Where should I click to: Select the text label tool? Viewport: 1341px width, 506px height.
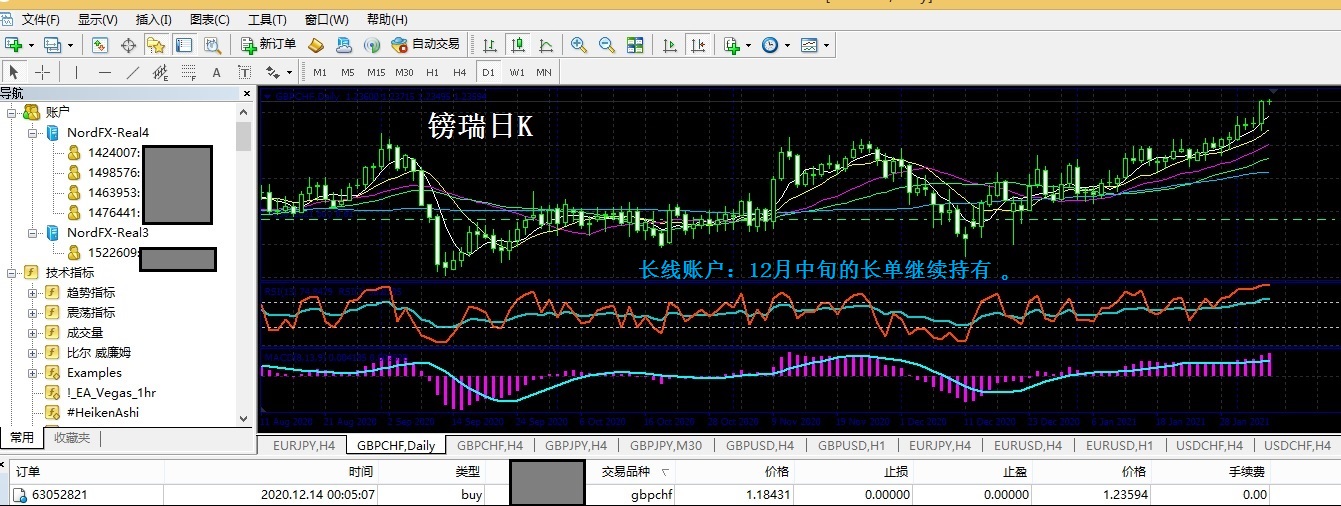(244, 72)
